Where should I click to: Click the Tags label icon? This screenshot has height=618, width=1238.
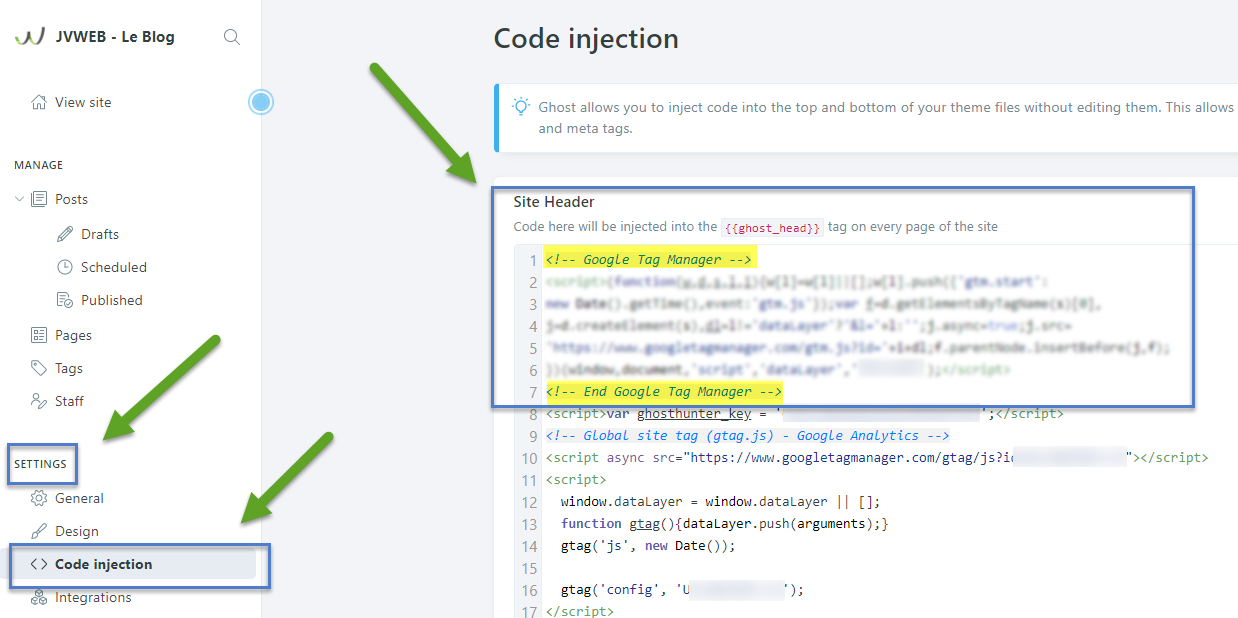click(39, 368)
